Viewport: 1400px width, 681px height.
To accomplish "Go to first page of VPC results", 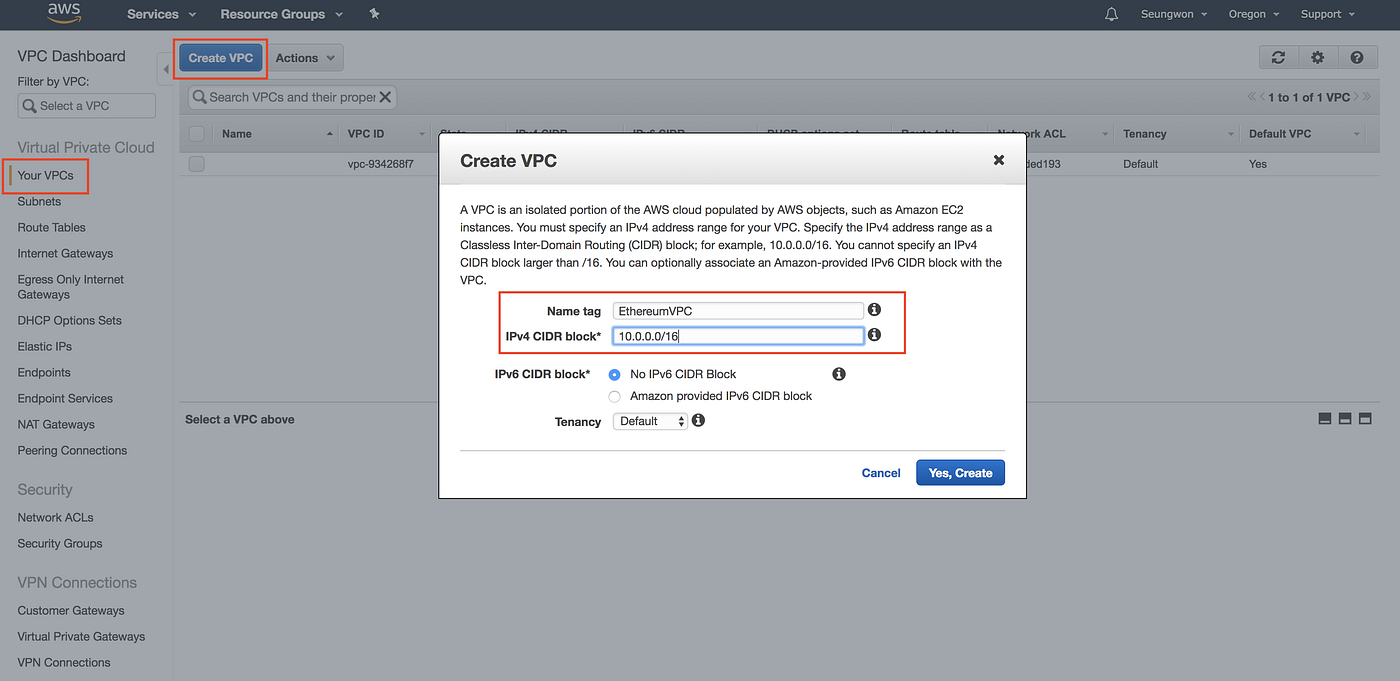I will [1252, 97].
